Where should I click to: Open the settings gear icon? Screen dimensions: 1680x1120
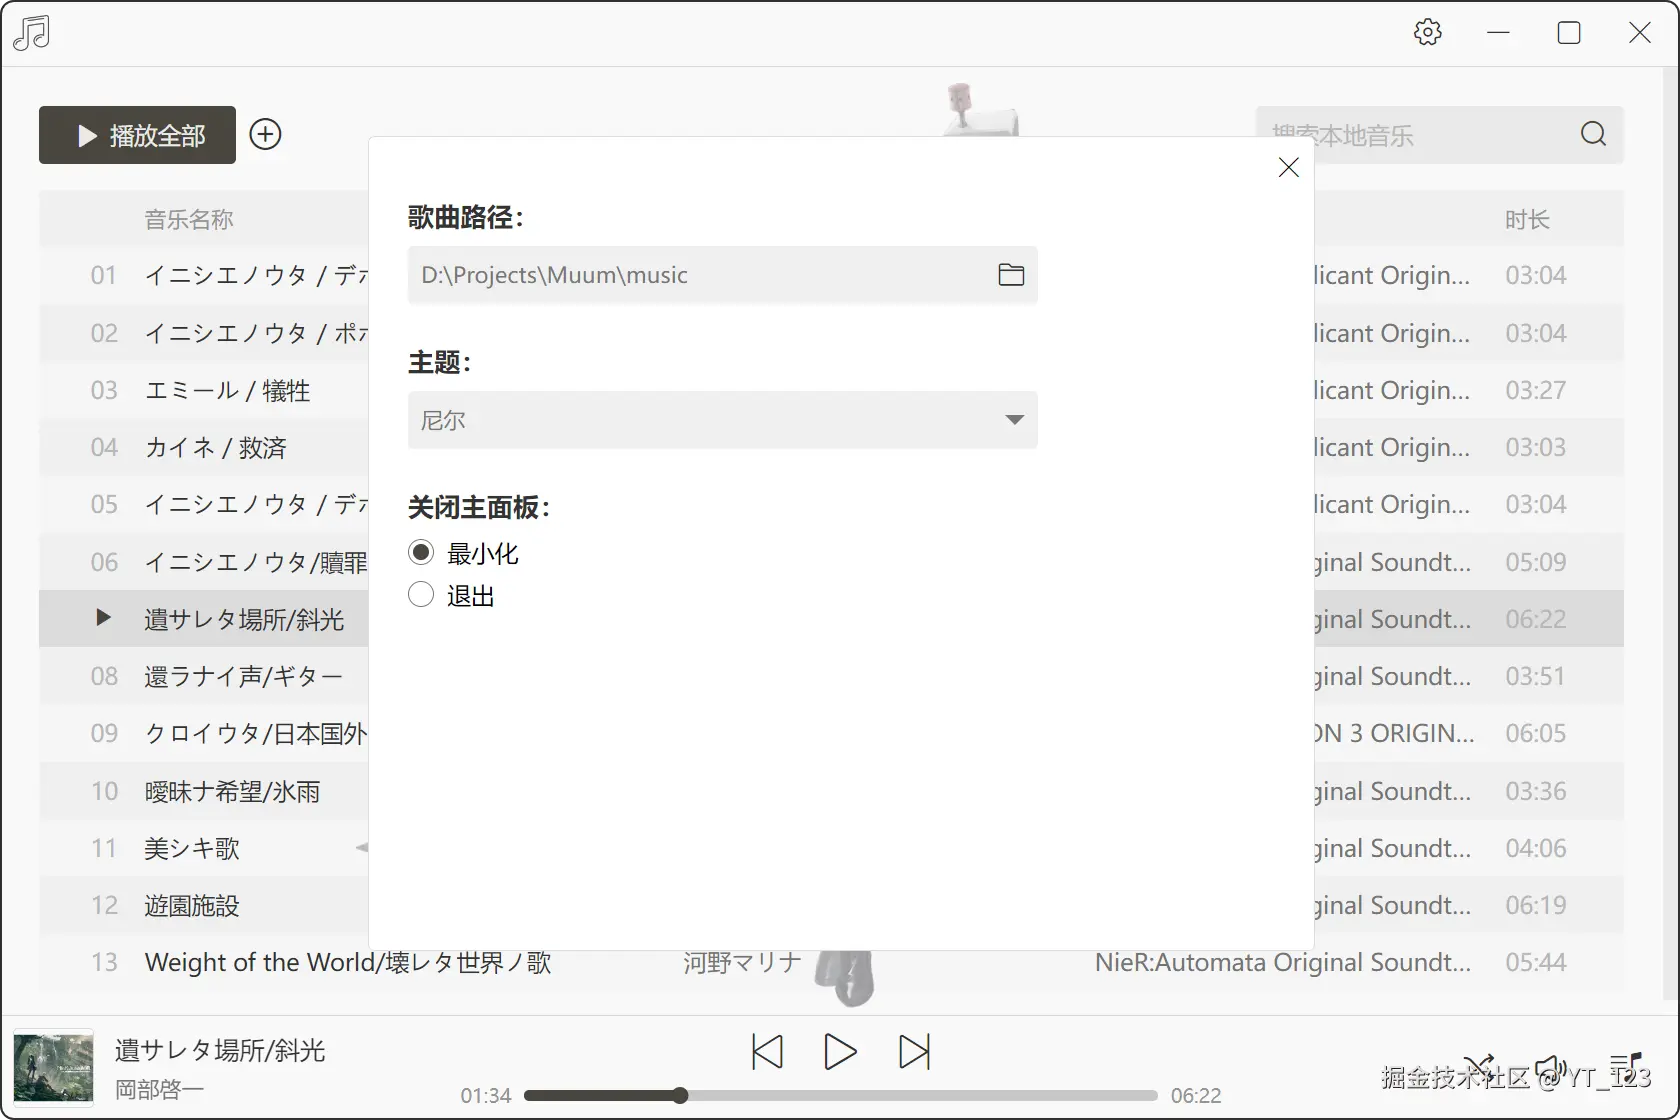[x=1428, y=32]
